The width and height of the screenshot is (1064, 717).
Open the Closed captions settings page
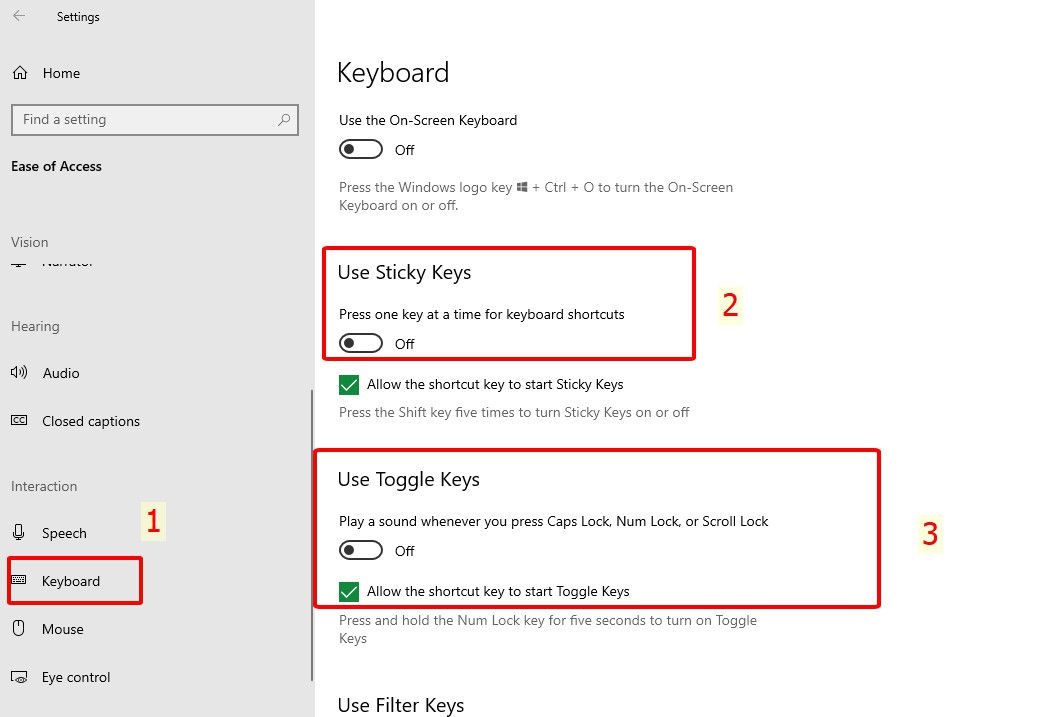pyautogui.click(x=91, y=421)
